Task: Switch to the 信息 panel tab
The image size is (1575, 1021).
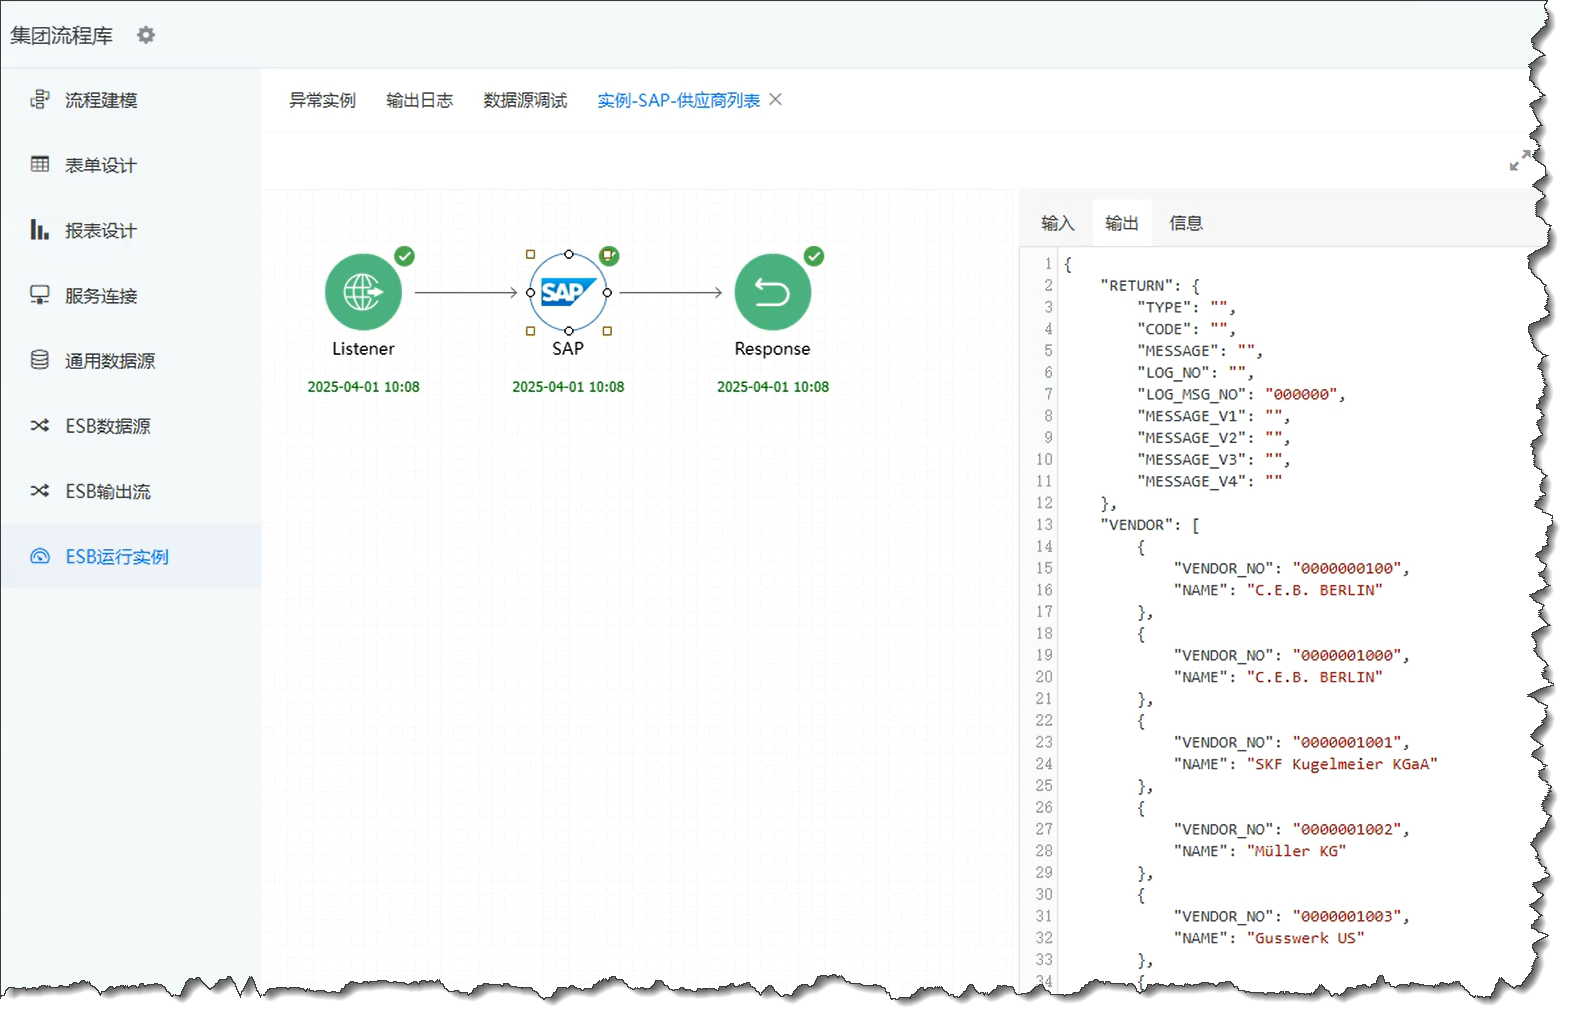Action: [x=1185, y=223]
